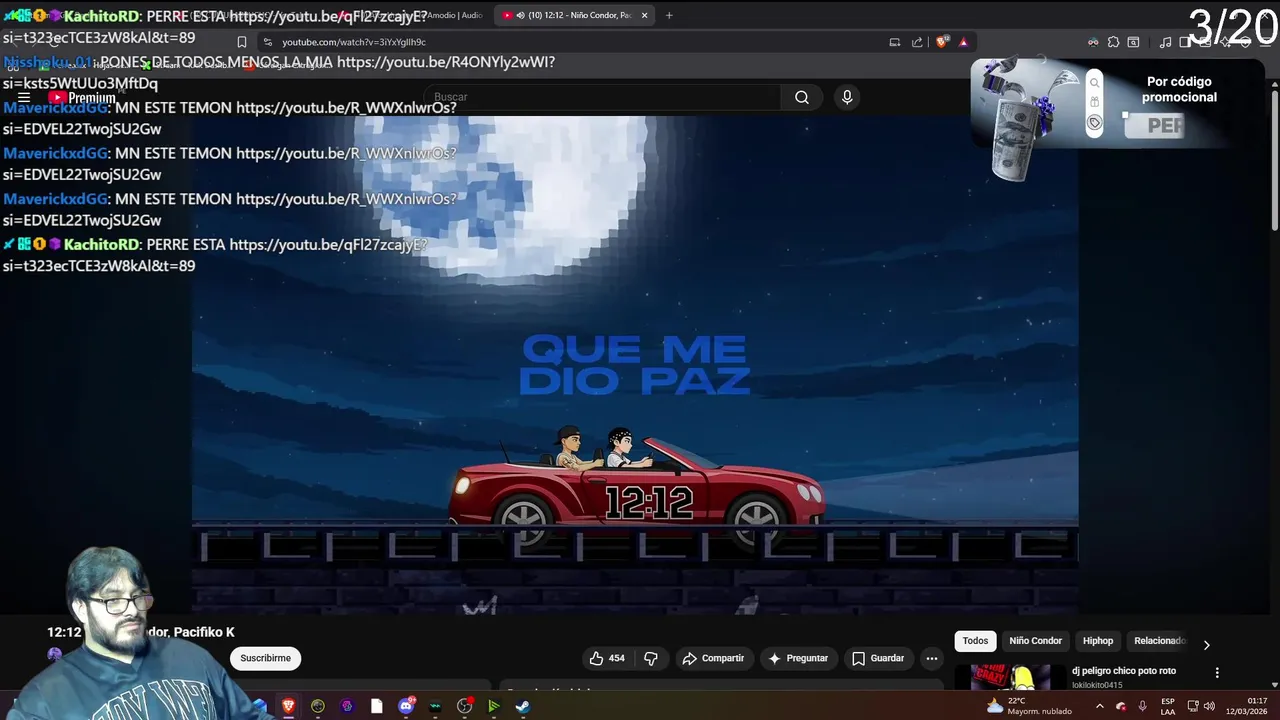Open options for dj peligro video
Viewport: 1280px width, 720px height.
point(1217,673)
